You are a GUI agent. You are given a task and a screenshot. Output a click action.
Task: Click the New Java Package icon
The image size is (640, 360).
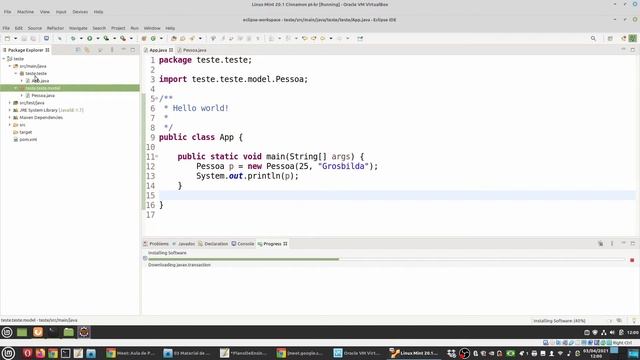tap(144, 38)
